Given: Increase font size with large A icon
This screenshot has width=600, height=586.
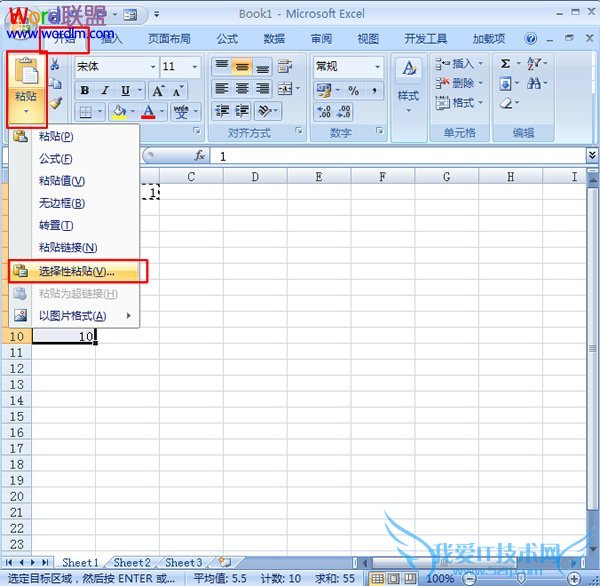Looking at the screenshot, I should click(x=158, y=90).
